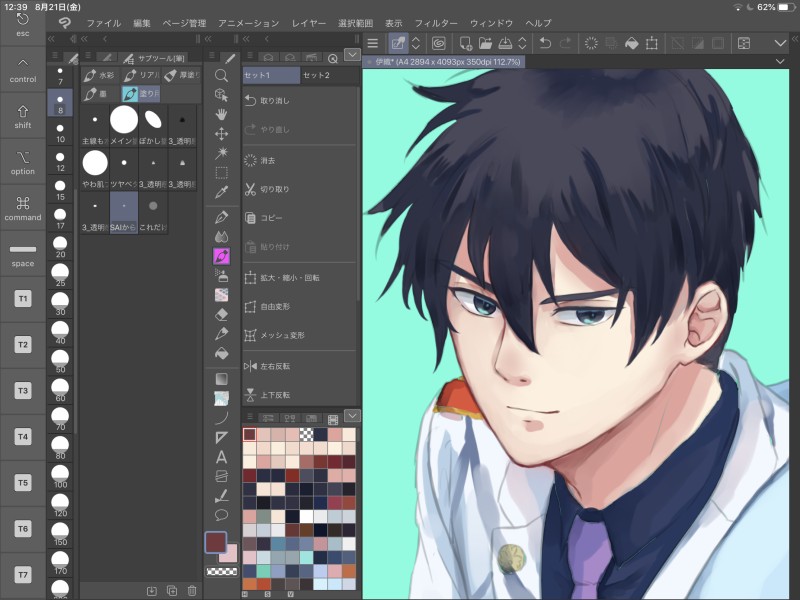Select the Airbrush tool
This screenshot has height=600, width=800.
[x=221, y=276]
